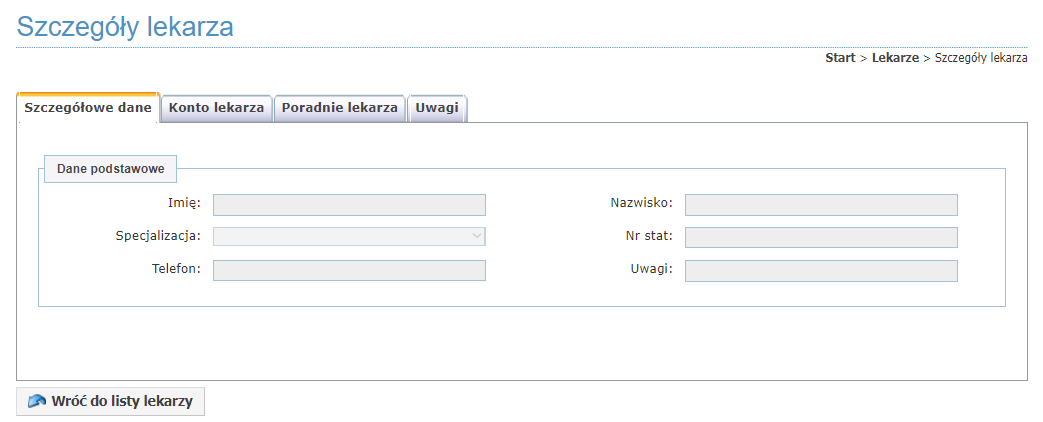The width and height of the screenshot is (1043, 422).
Task: Select the Specjalizacja combo box
Action: pos(349,237)
